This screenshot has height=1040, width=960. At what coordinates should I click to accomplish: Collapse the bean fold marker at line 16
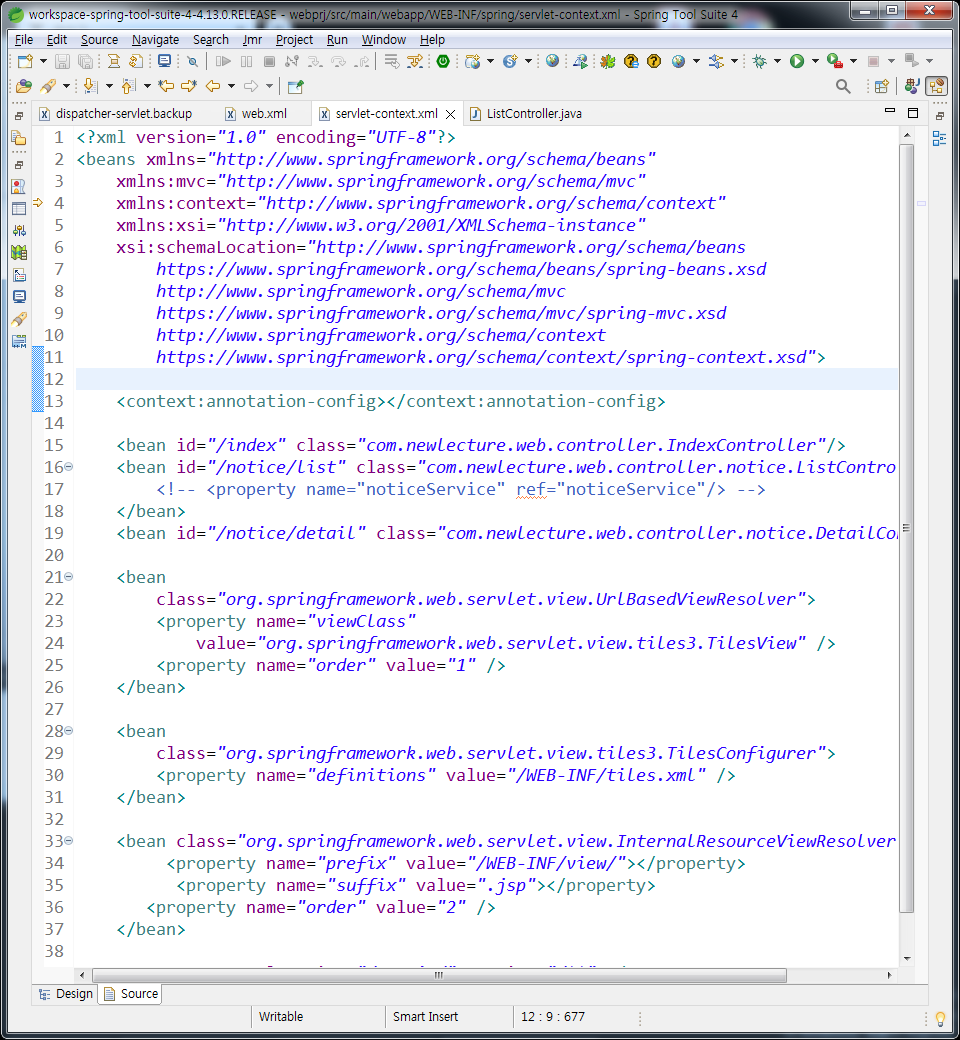(x=68, y=467)
